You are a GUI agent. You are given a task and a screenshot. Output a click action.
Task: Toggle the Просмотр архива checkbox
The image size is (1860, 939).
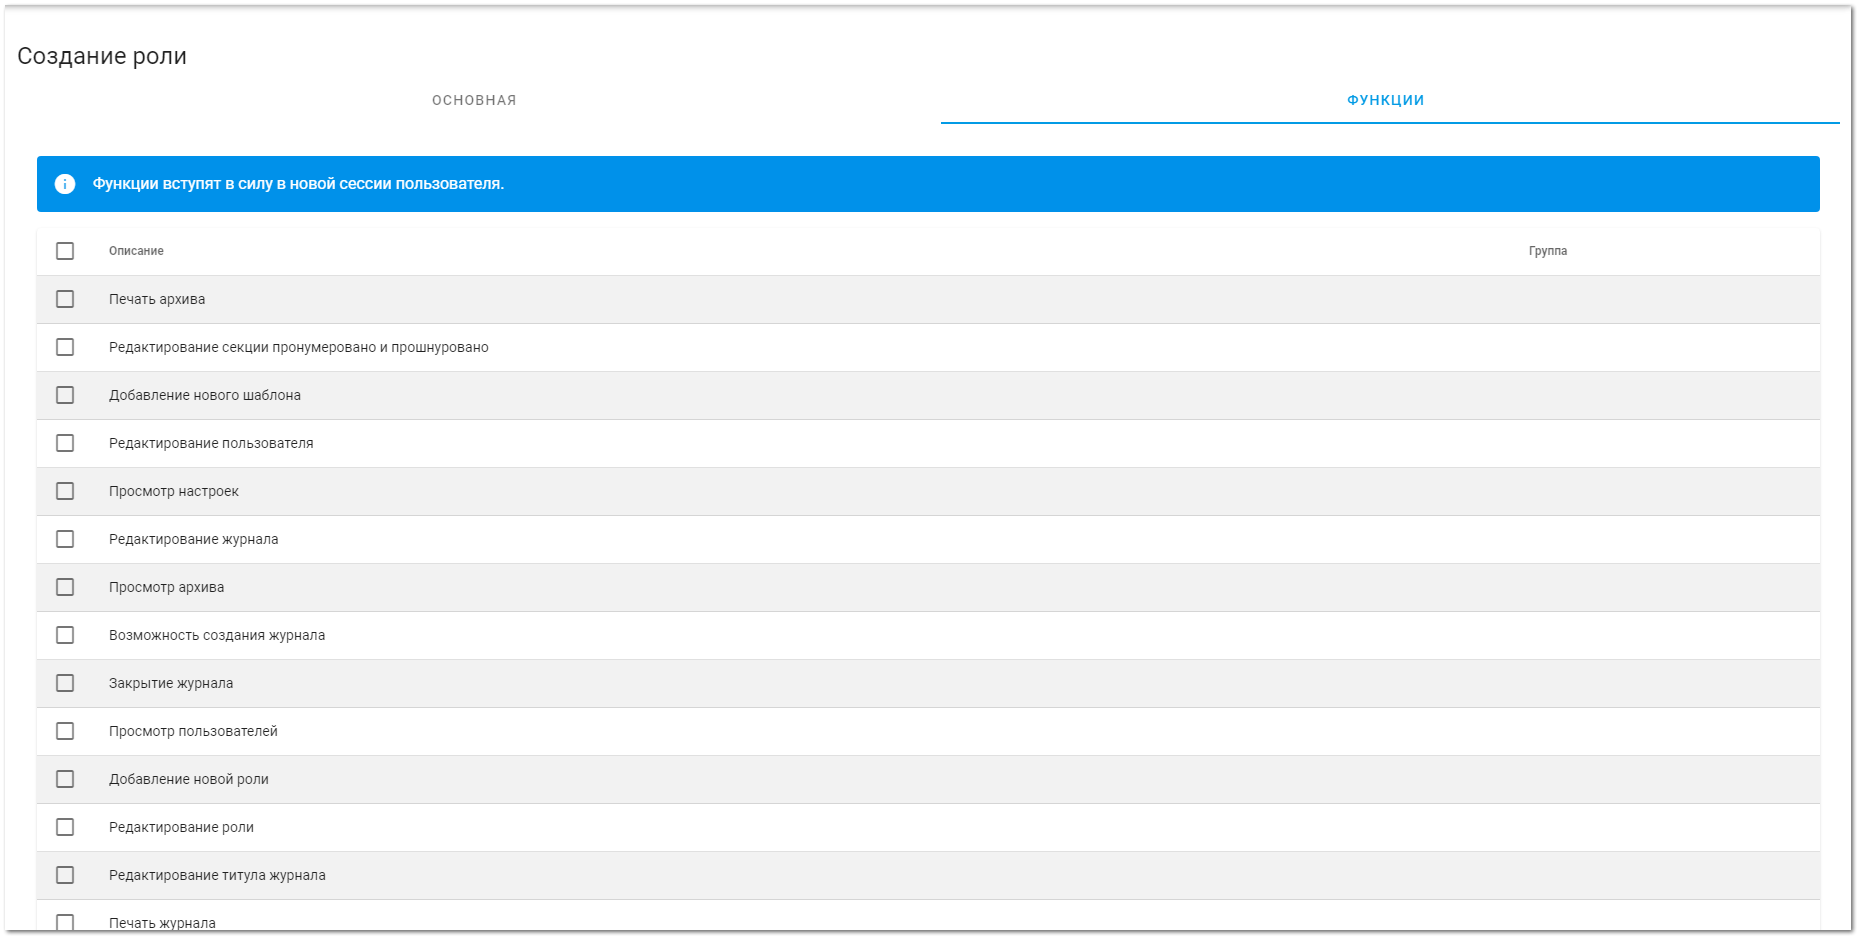pos(65,587)
